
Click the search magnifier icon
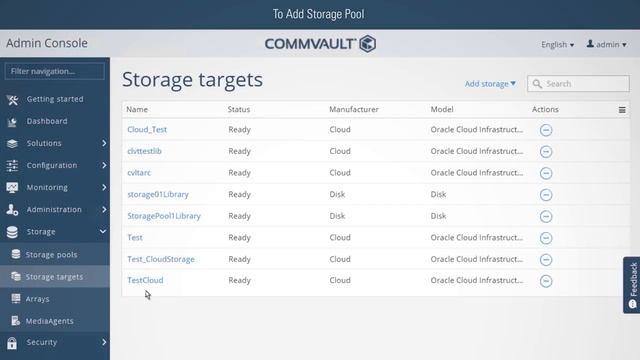pyautogui.click(x=537, y=84)
